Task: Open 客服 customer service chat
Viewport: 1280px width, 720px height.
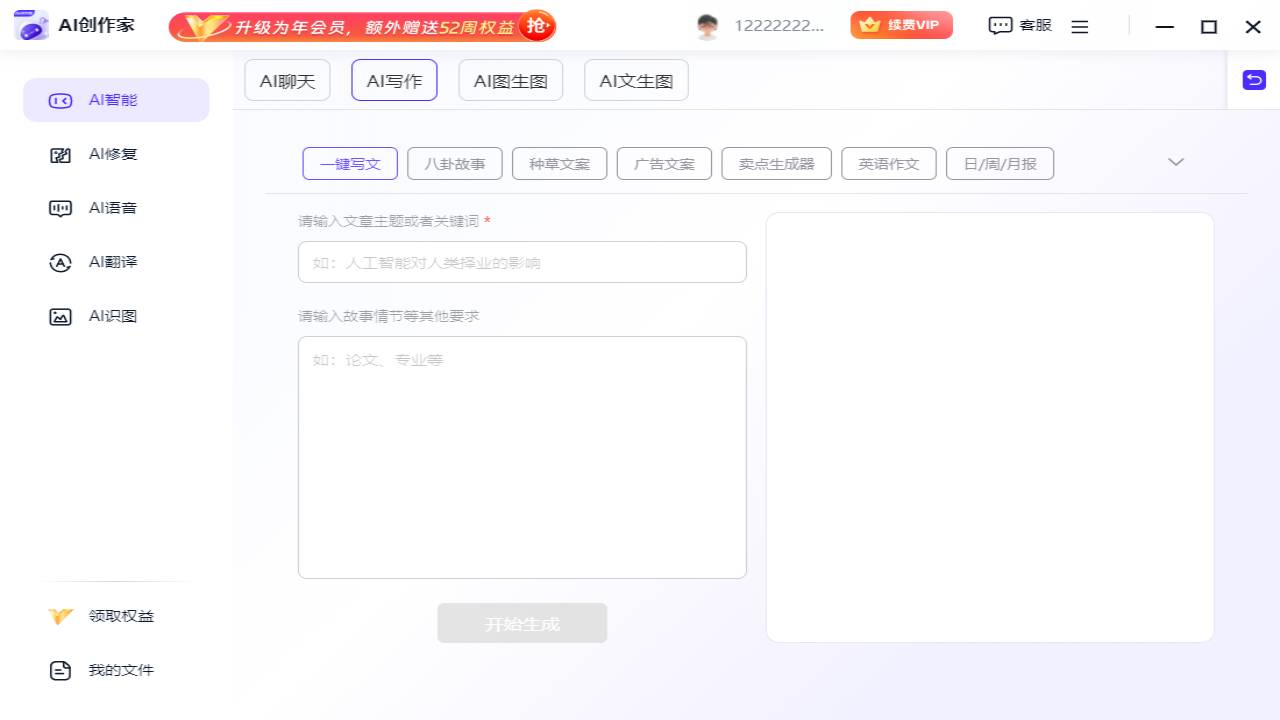Action: point(1019,25)
